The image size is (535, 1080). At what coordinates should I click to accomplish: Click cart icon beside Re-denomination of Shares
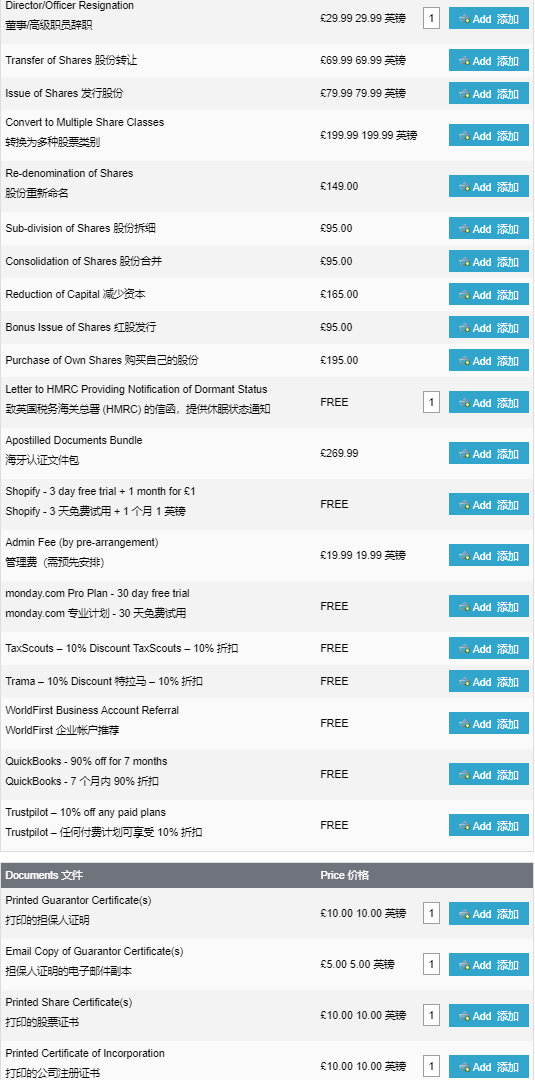(x=465, y=187)
